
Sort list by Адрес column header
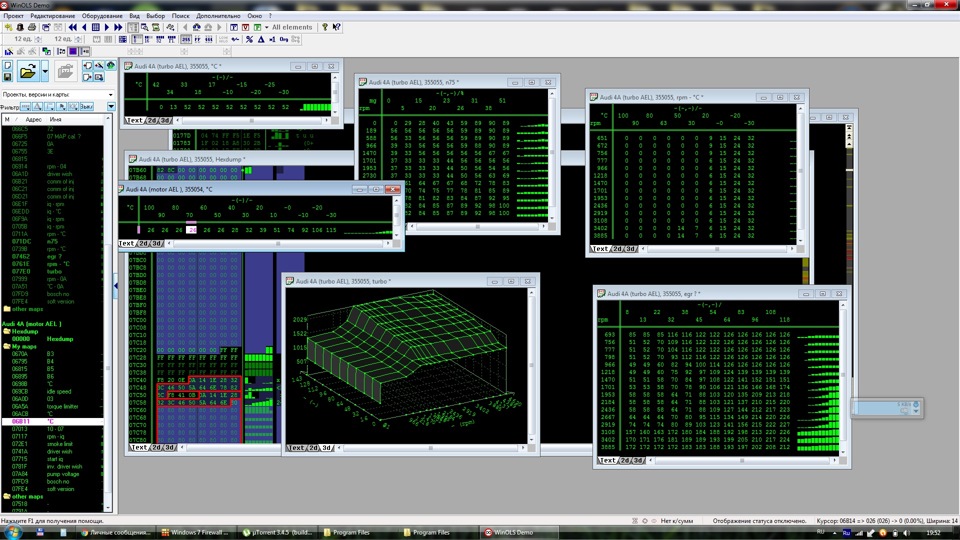tap(33, 119)
